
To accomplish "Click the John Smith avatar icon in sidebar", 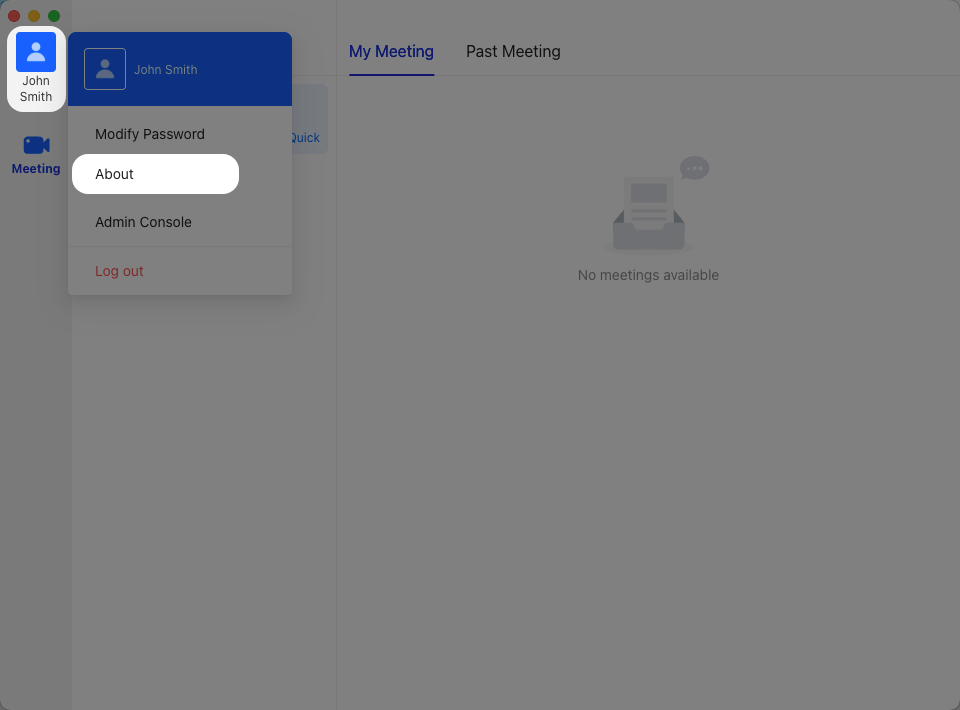I will point(35,52).
